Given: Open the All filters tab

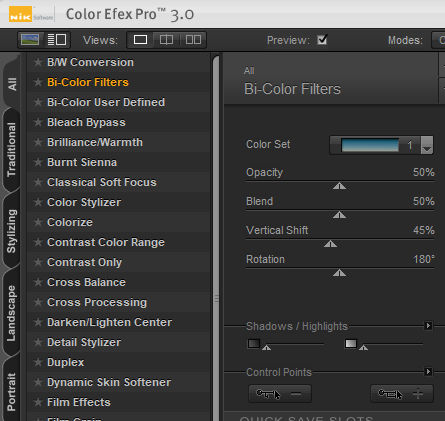Looking at the screenshot, I should click(12, 83).
